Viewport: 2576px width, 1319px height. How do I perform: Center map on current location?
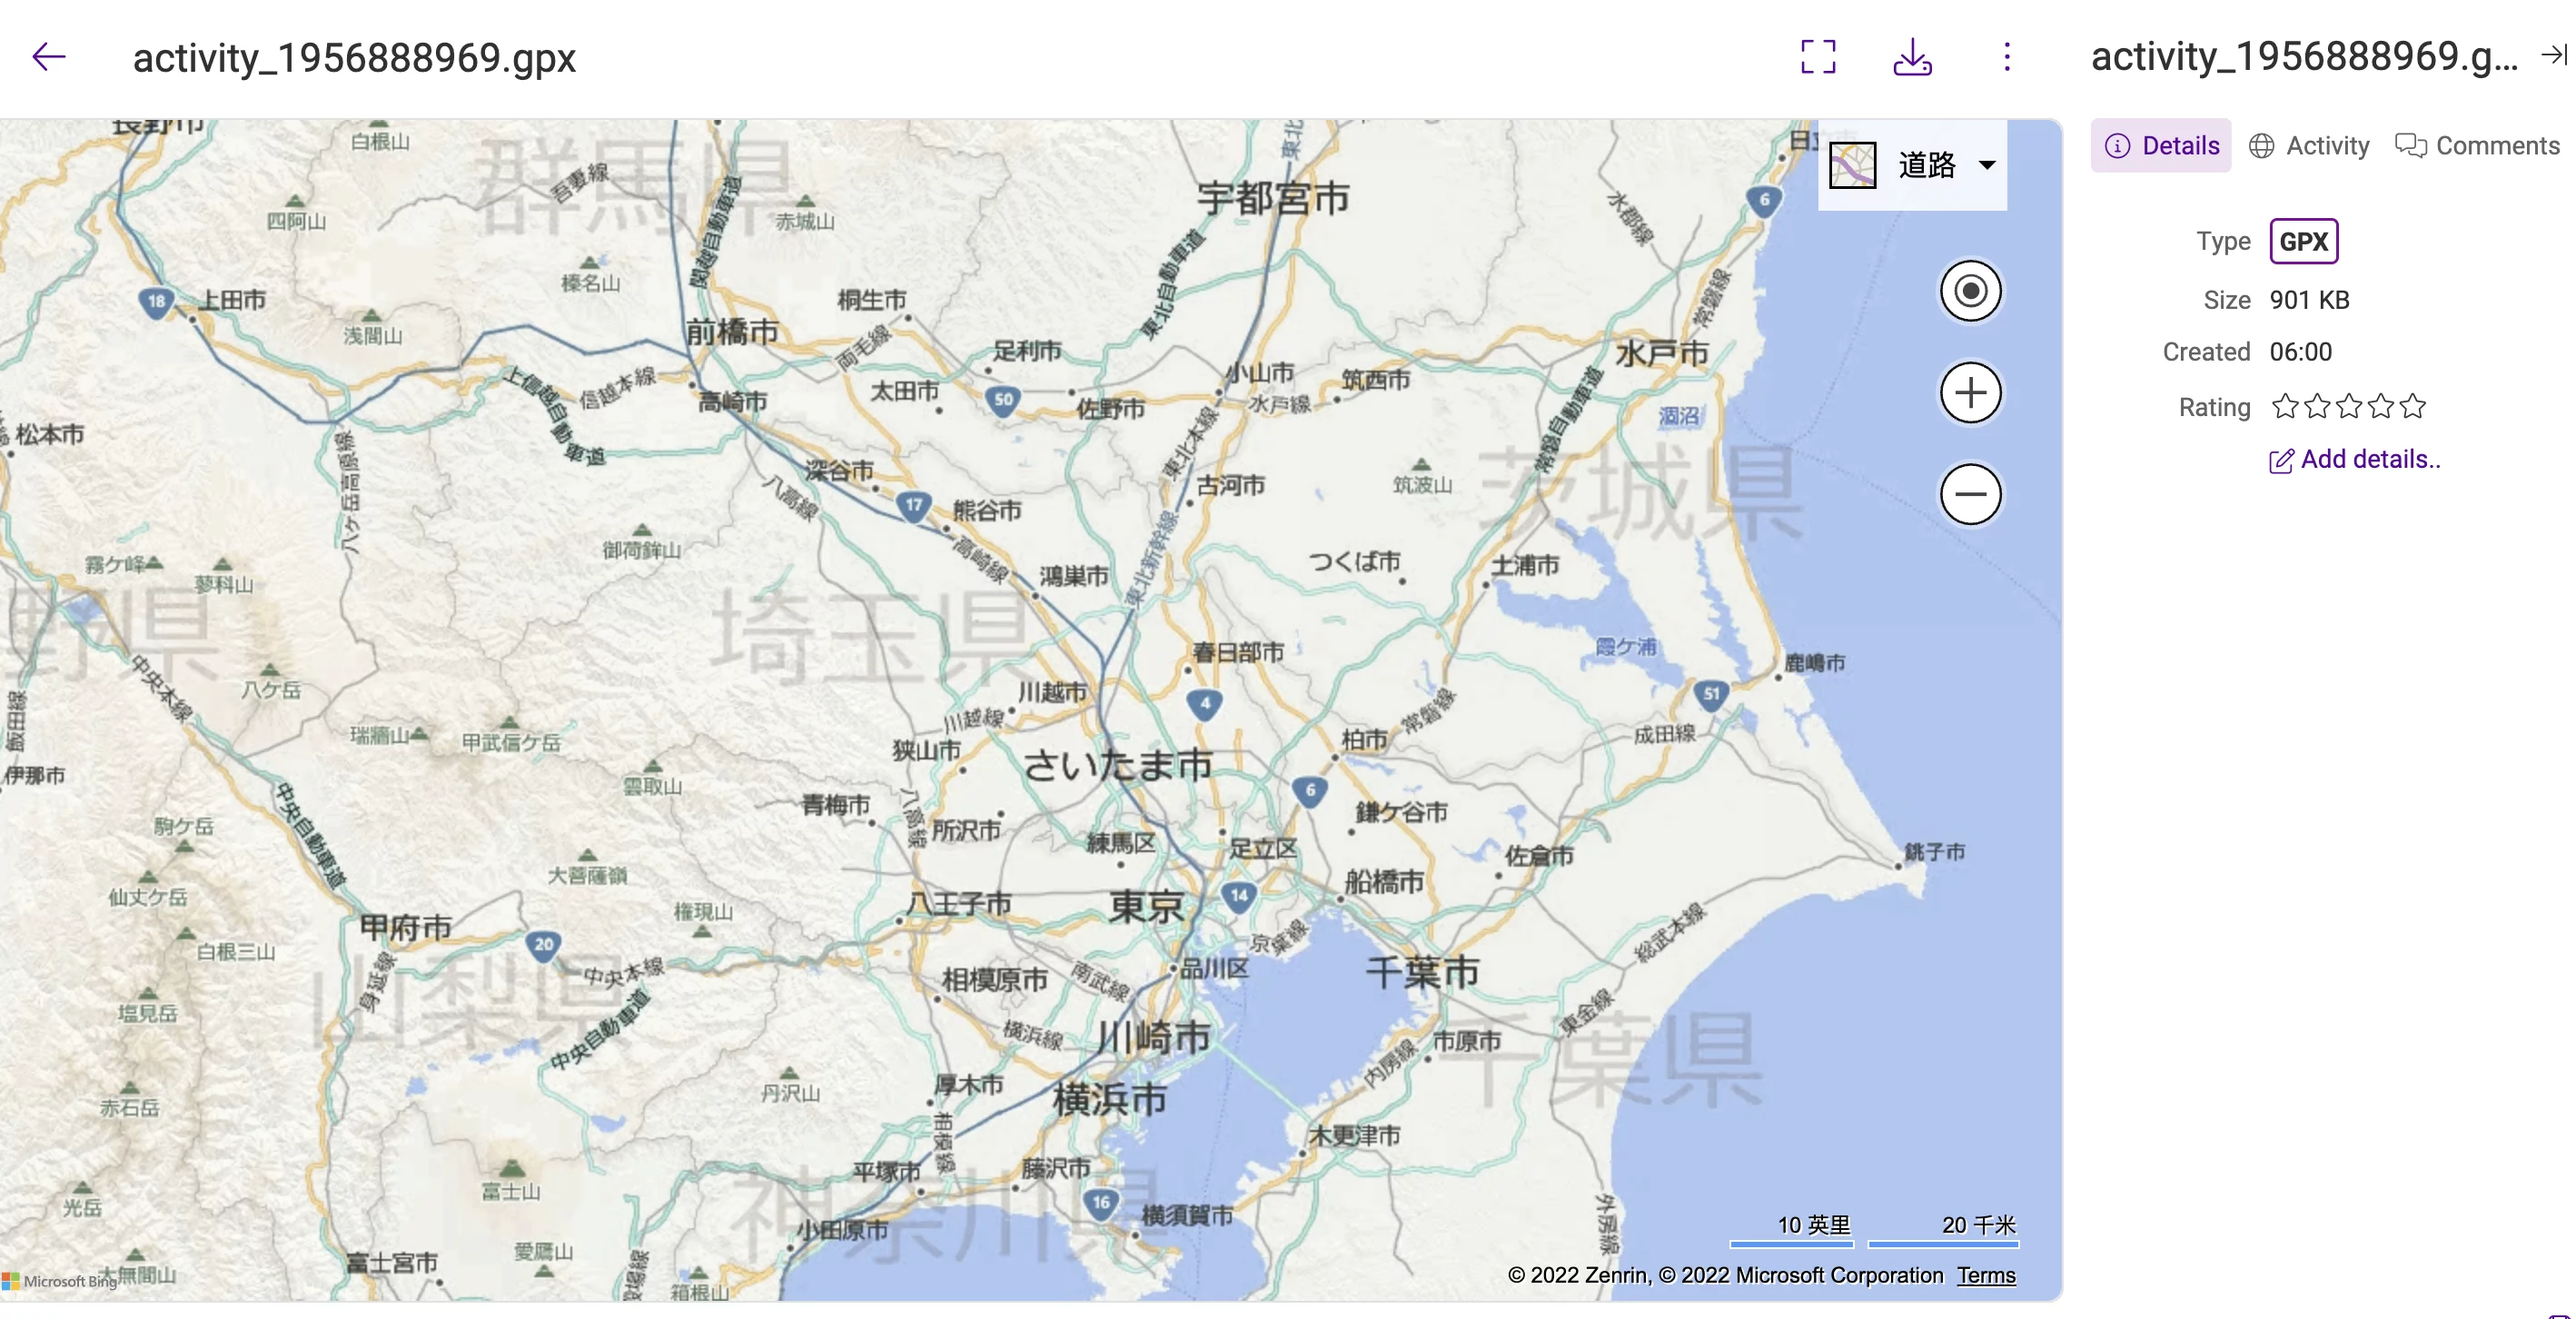coord(1969,291)
